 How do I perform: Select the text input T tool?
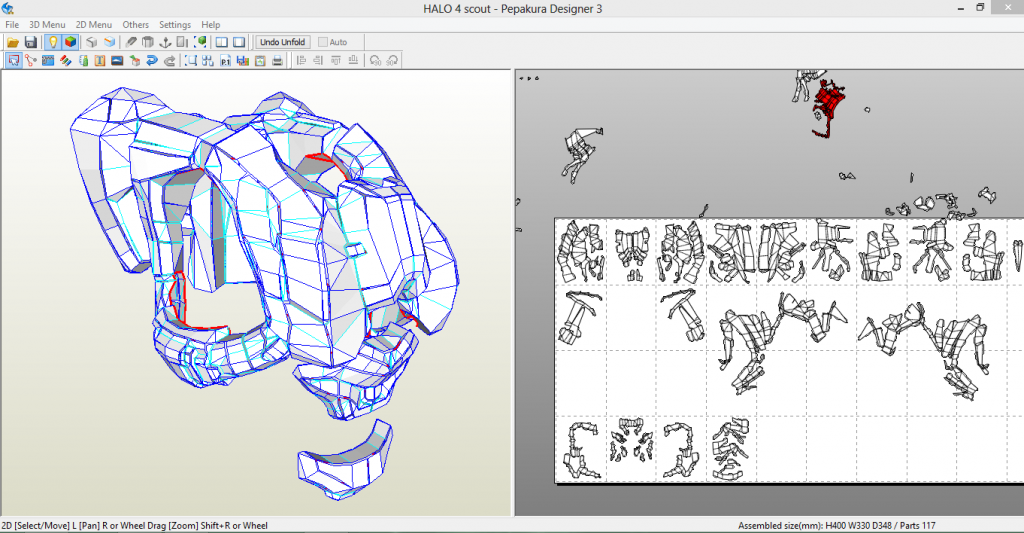pos(100,60)
